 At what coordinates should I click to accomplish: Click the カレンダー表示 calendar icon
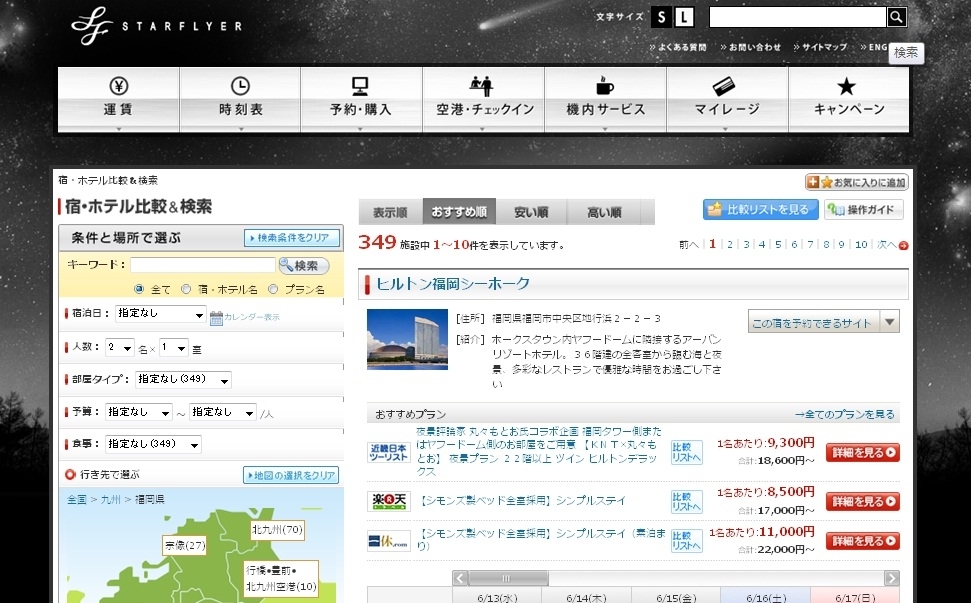(216, 318)
